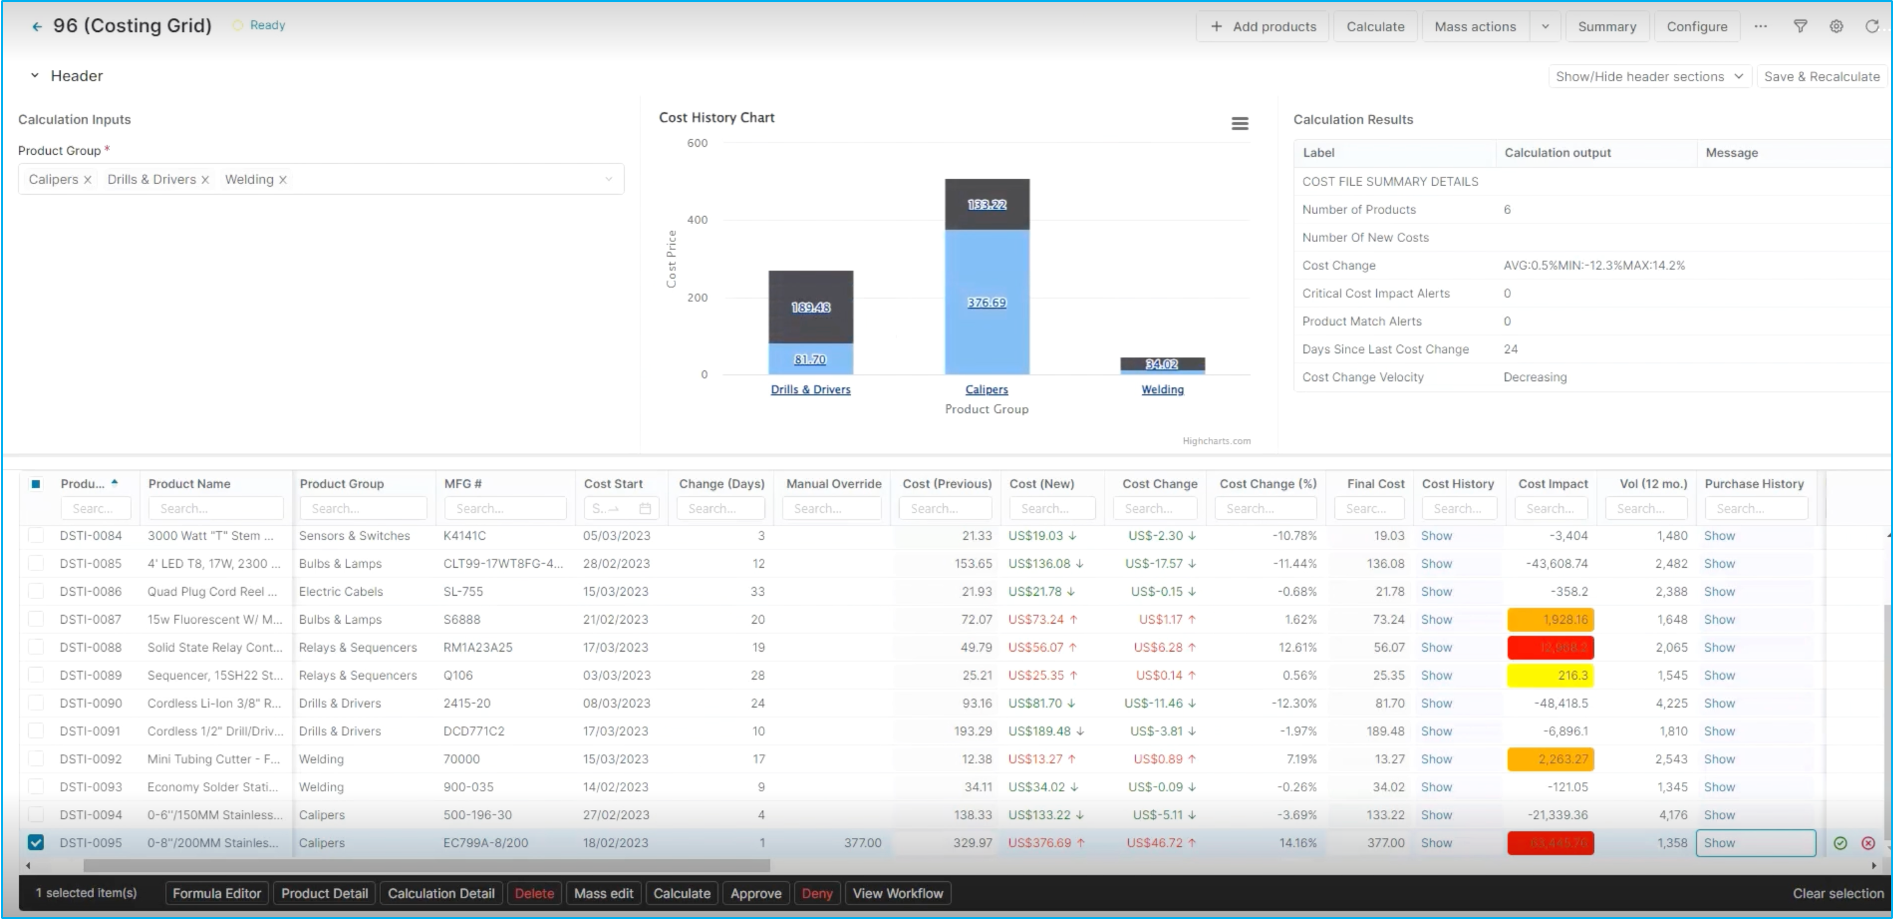
Task: Expand the Mass actions dropdown arrow
Action: pyautogui.click(x=1545, y=27)
